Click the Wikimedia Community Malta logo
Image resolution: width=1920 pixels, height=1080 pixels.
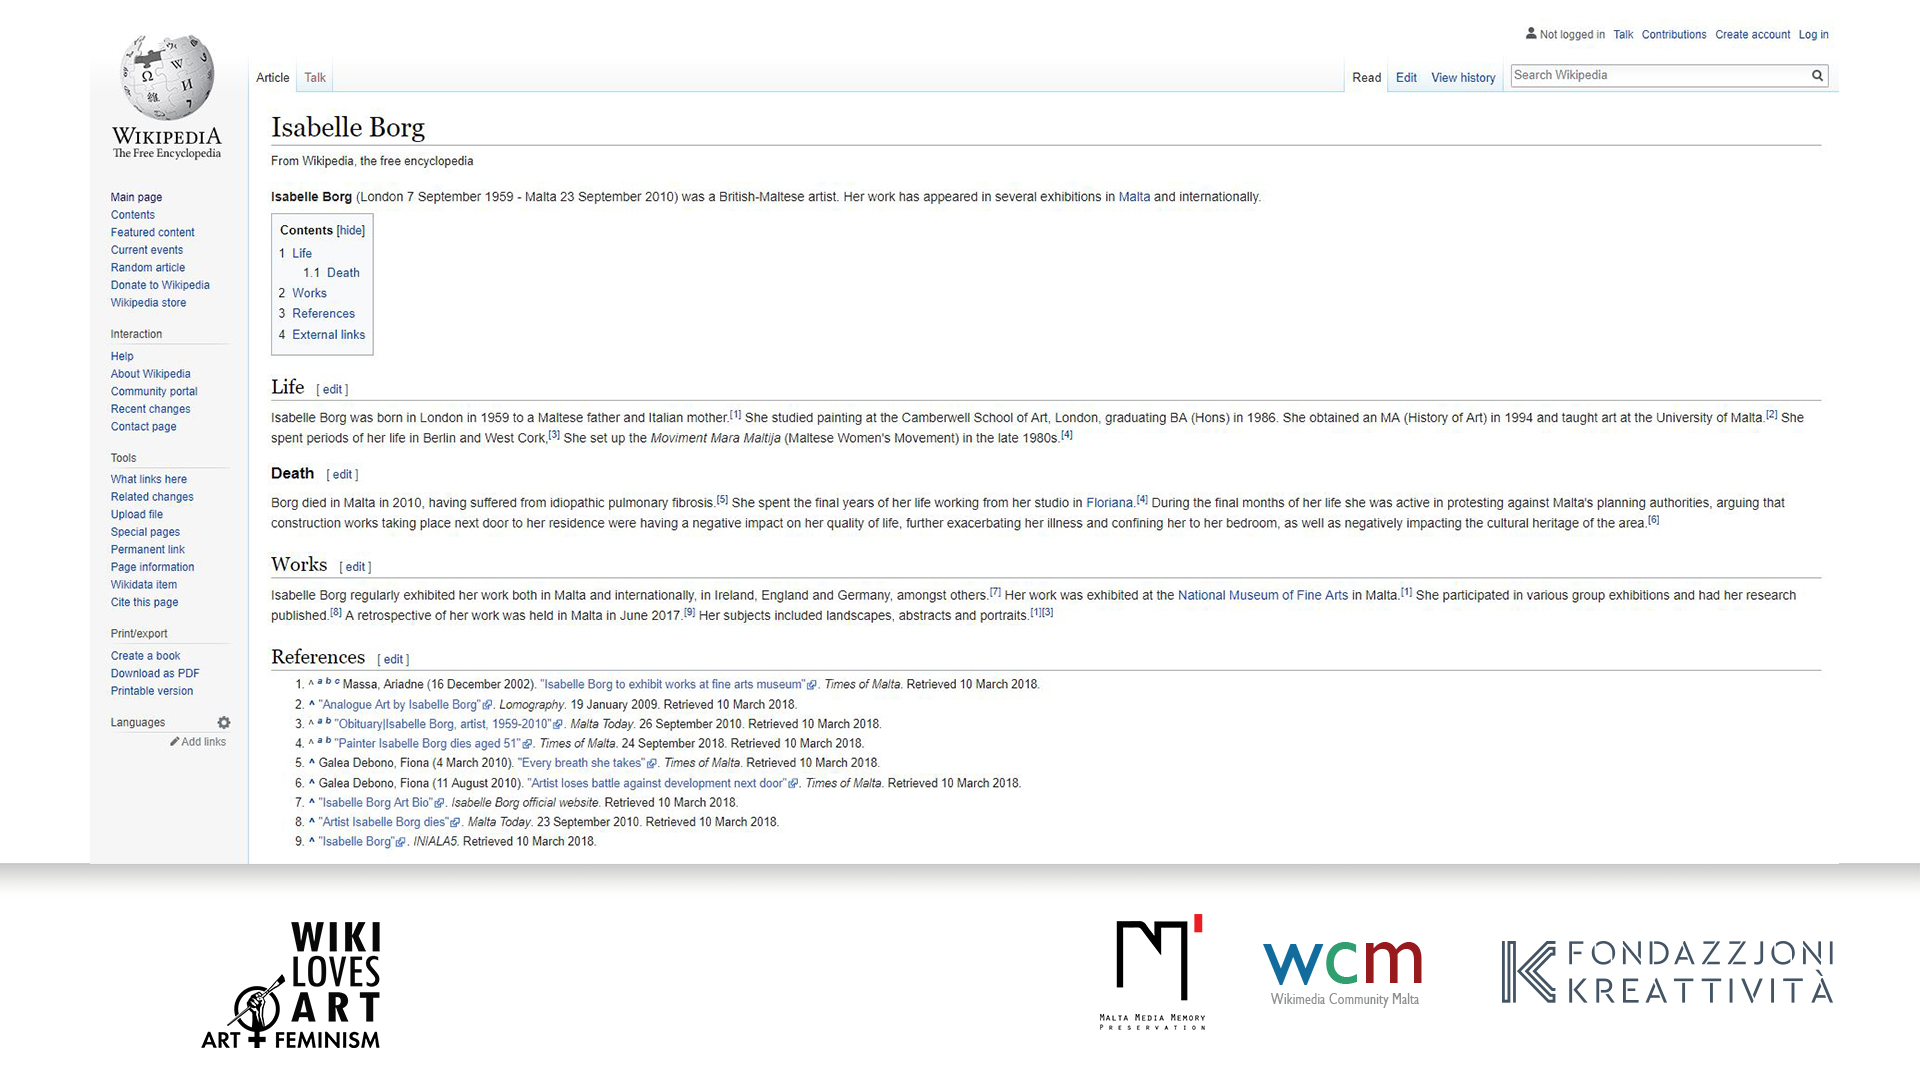pos(1342,970)
